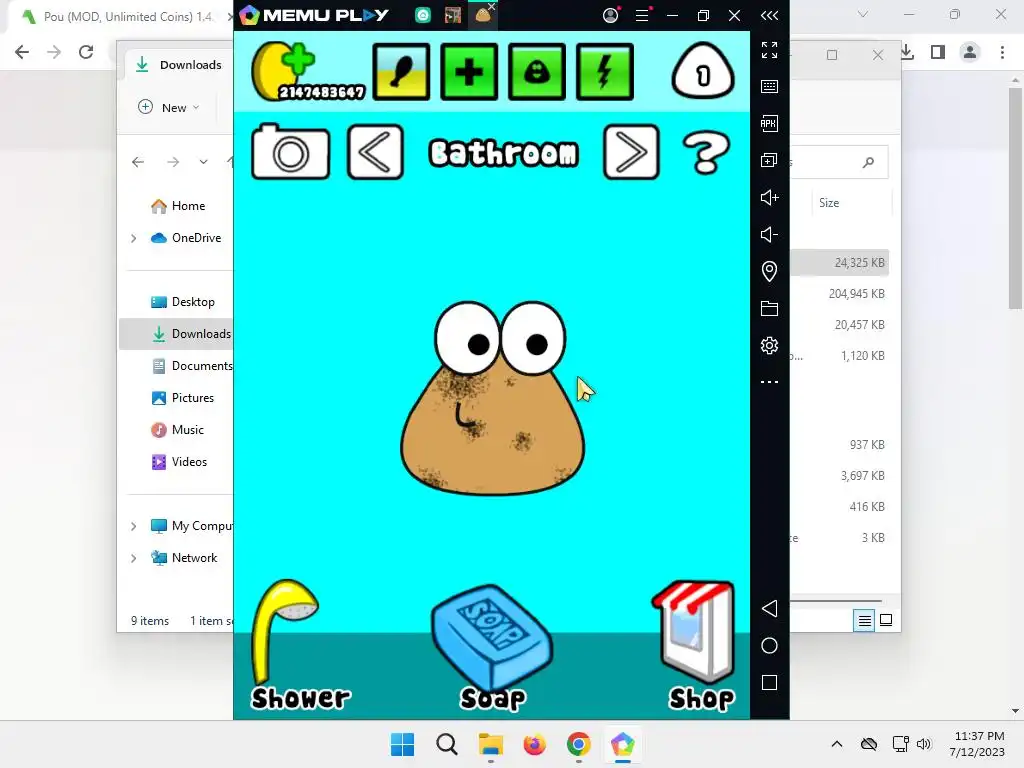This screenshot has height=768, width=1024.
Task: Open File Explorer recent locations dropdown
Action: click(204, 162)
